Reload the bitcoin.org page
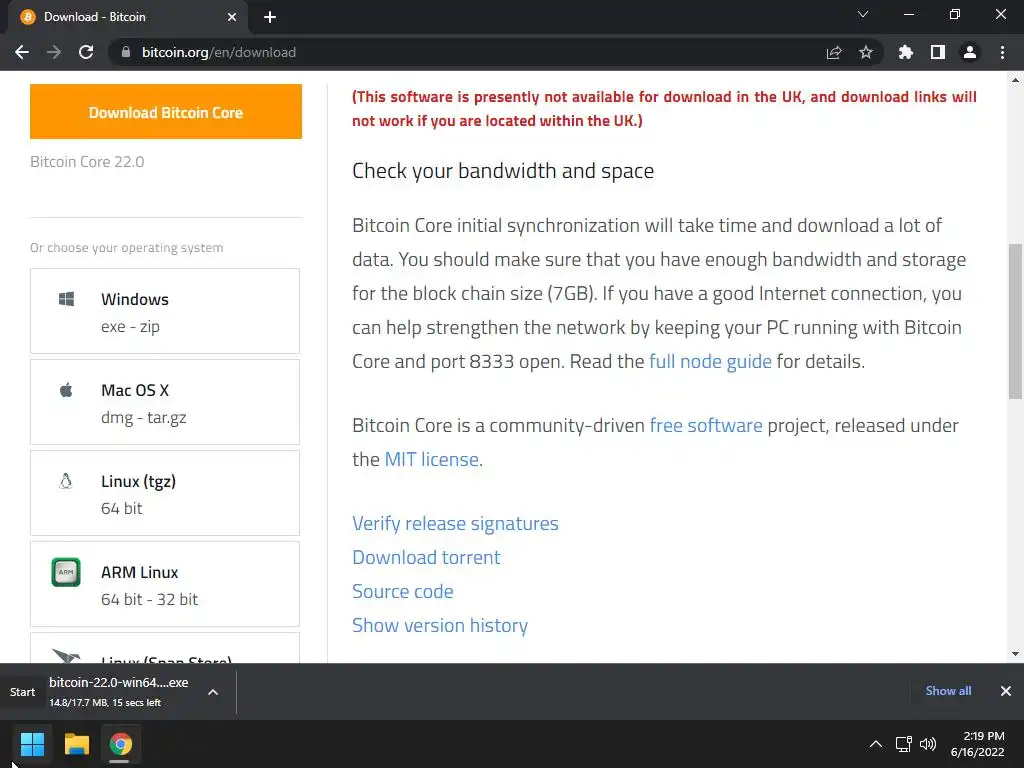1024x768 pixels. 86,52
